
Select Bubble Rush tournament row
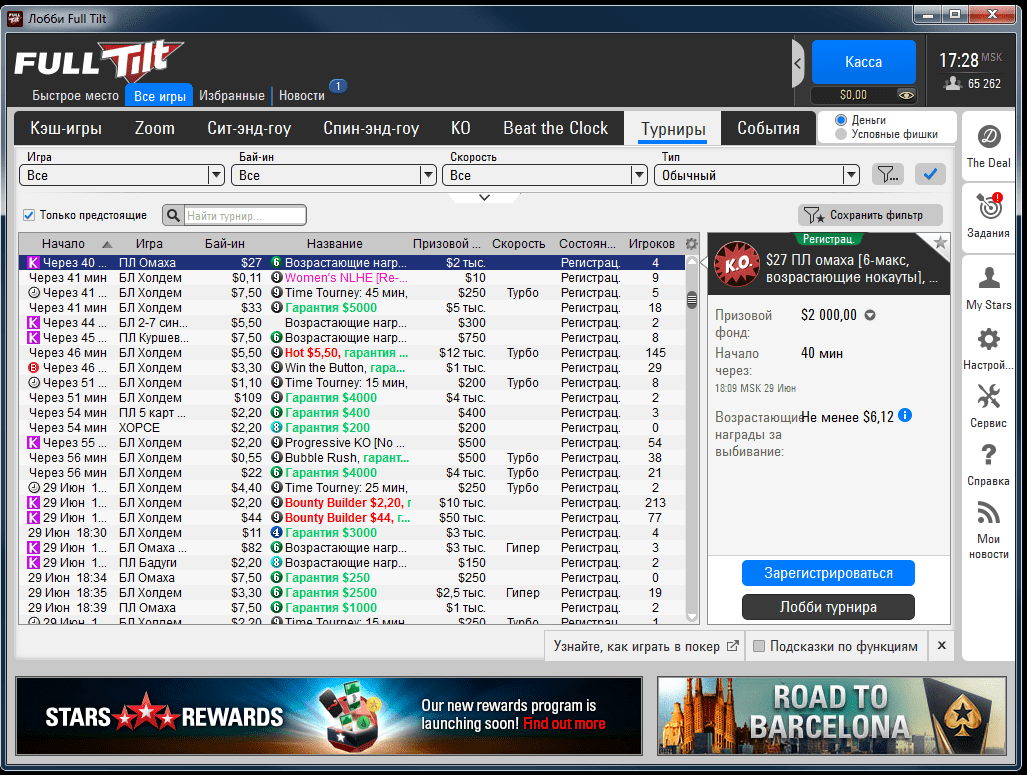[352, 458]
